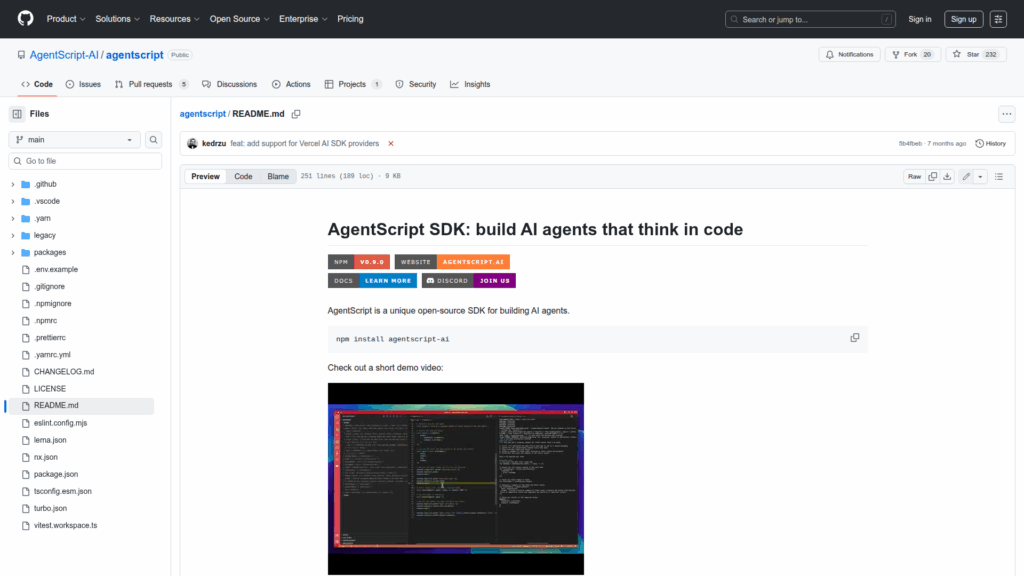This screenshot has width=1024, height=576.
Task: Open the main branch dropdown
Action: 75,140
